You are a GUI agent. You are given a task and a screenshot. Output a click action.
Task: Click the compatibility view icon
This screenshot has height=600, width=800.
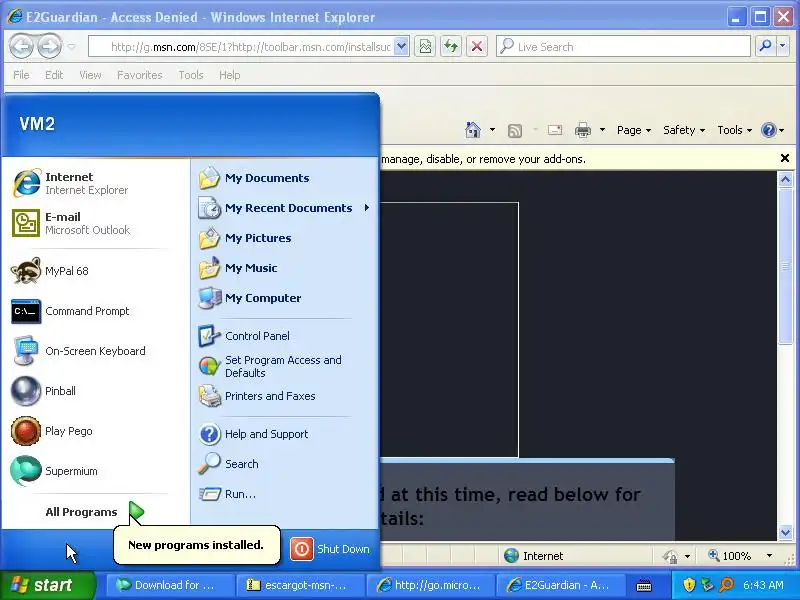pos(425,47)
